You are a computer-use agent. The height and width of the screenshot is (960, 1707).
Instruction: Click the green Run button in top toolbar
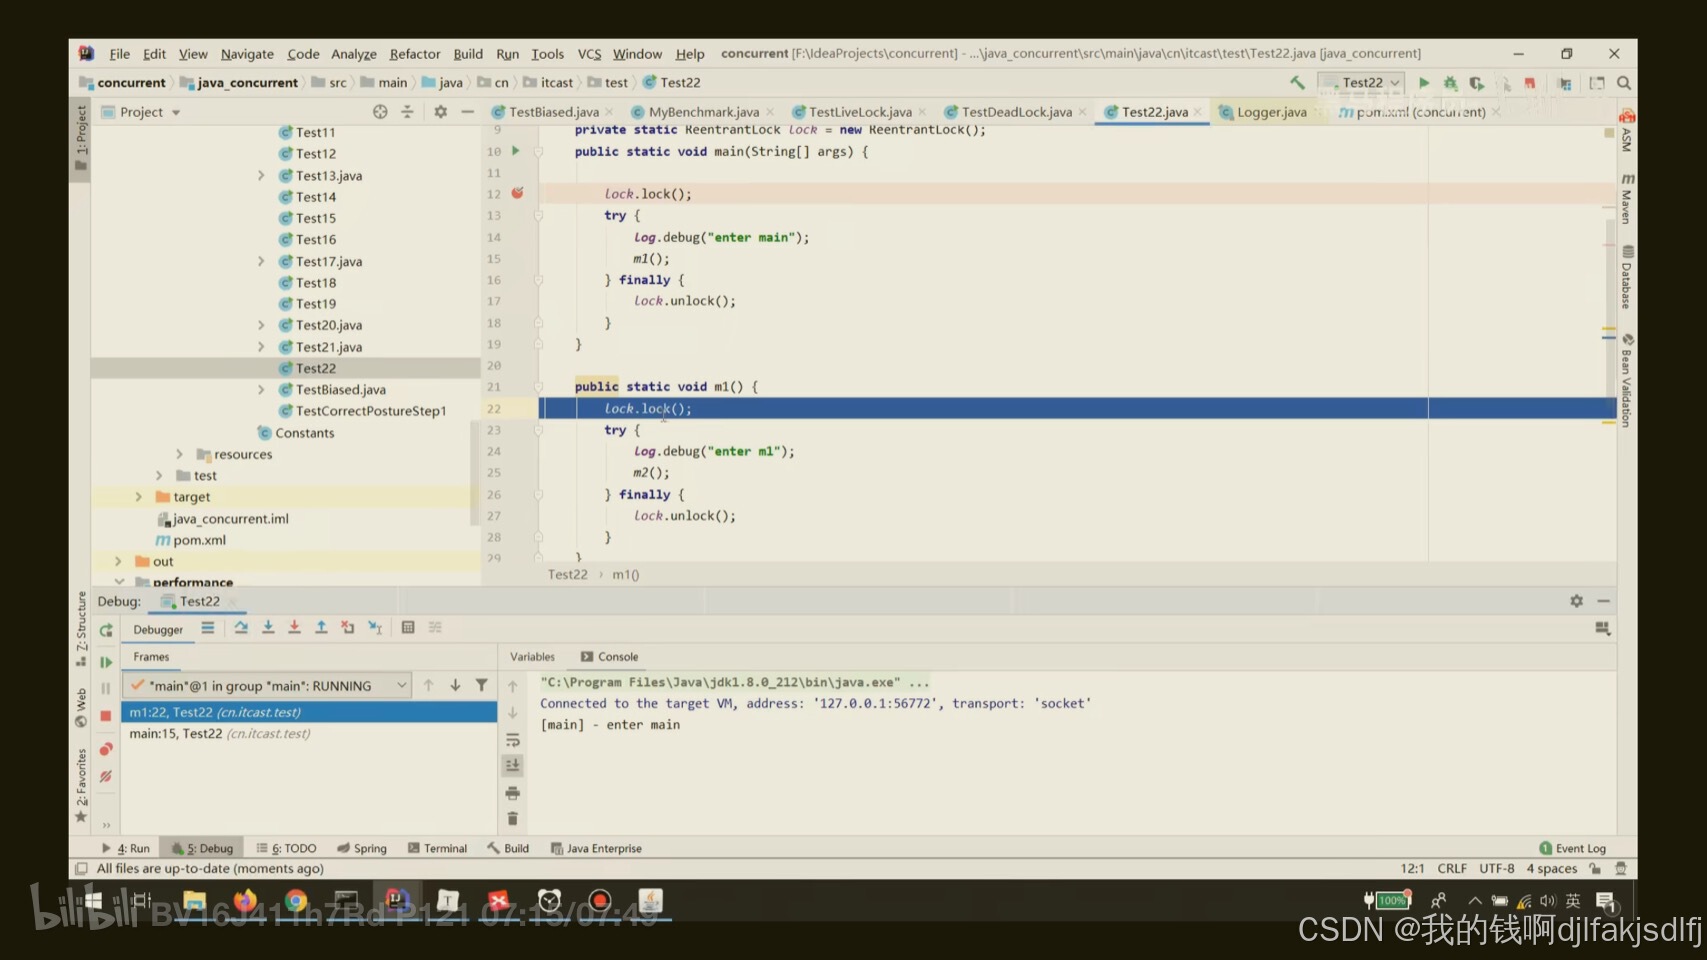pos(1424,83)
